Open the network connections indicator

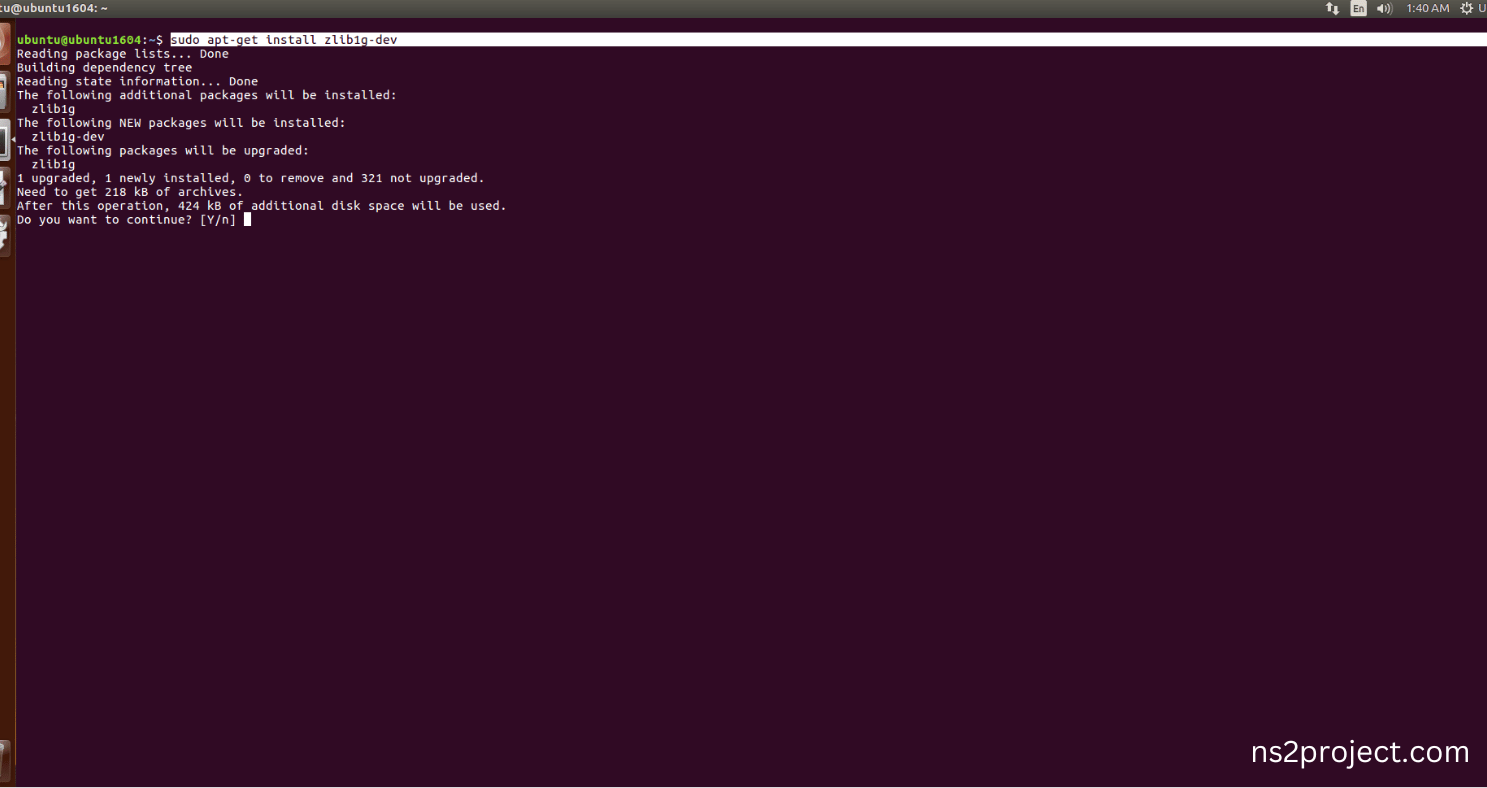(1332, 8)
